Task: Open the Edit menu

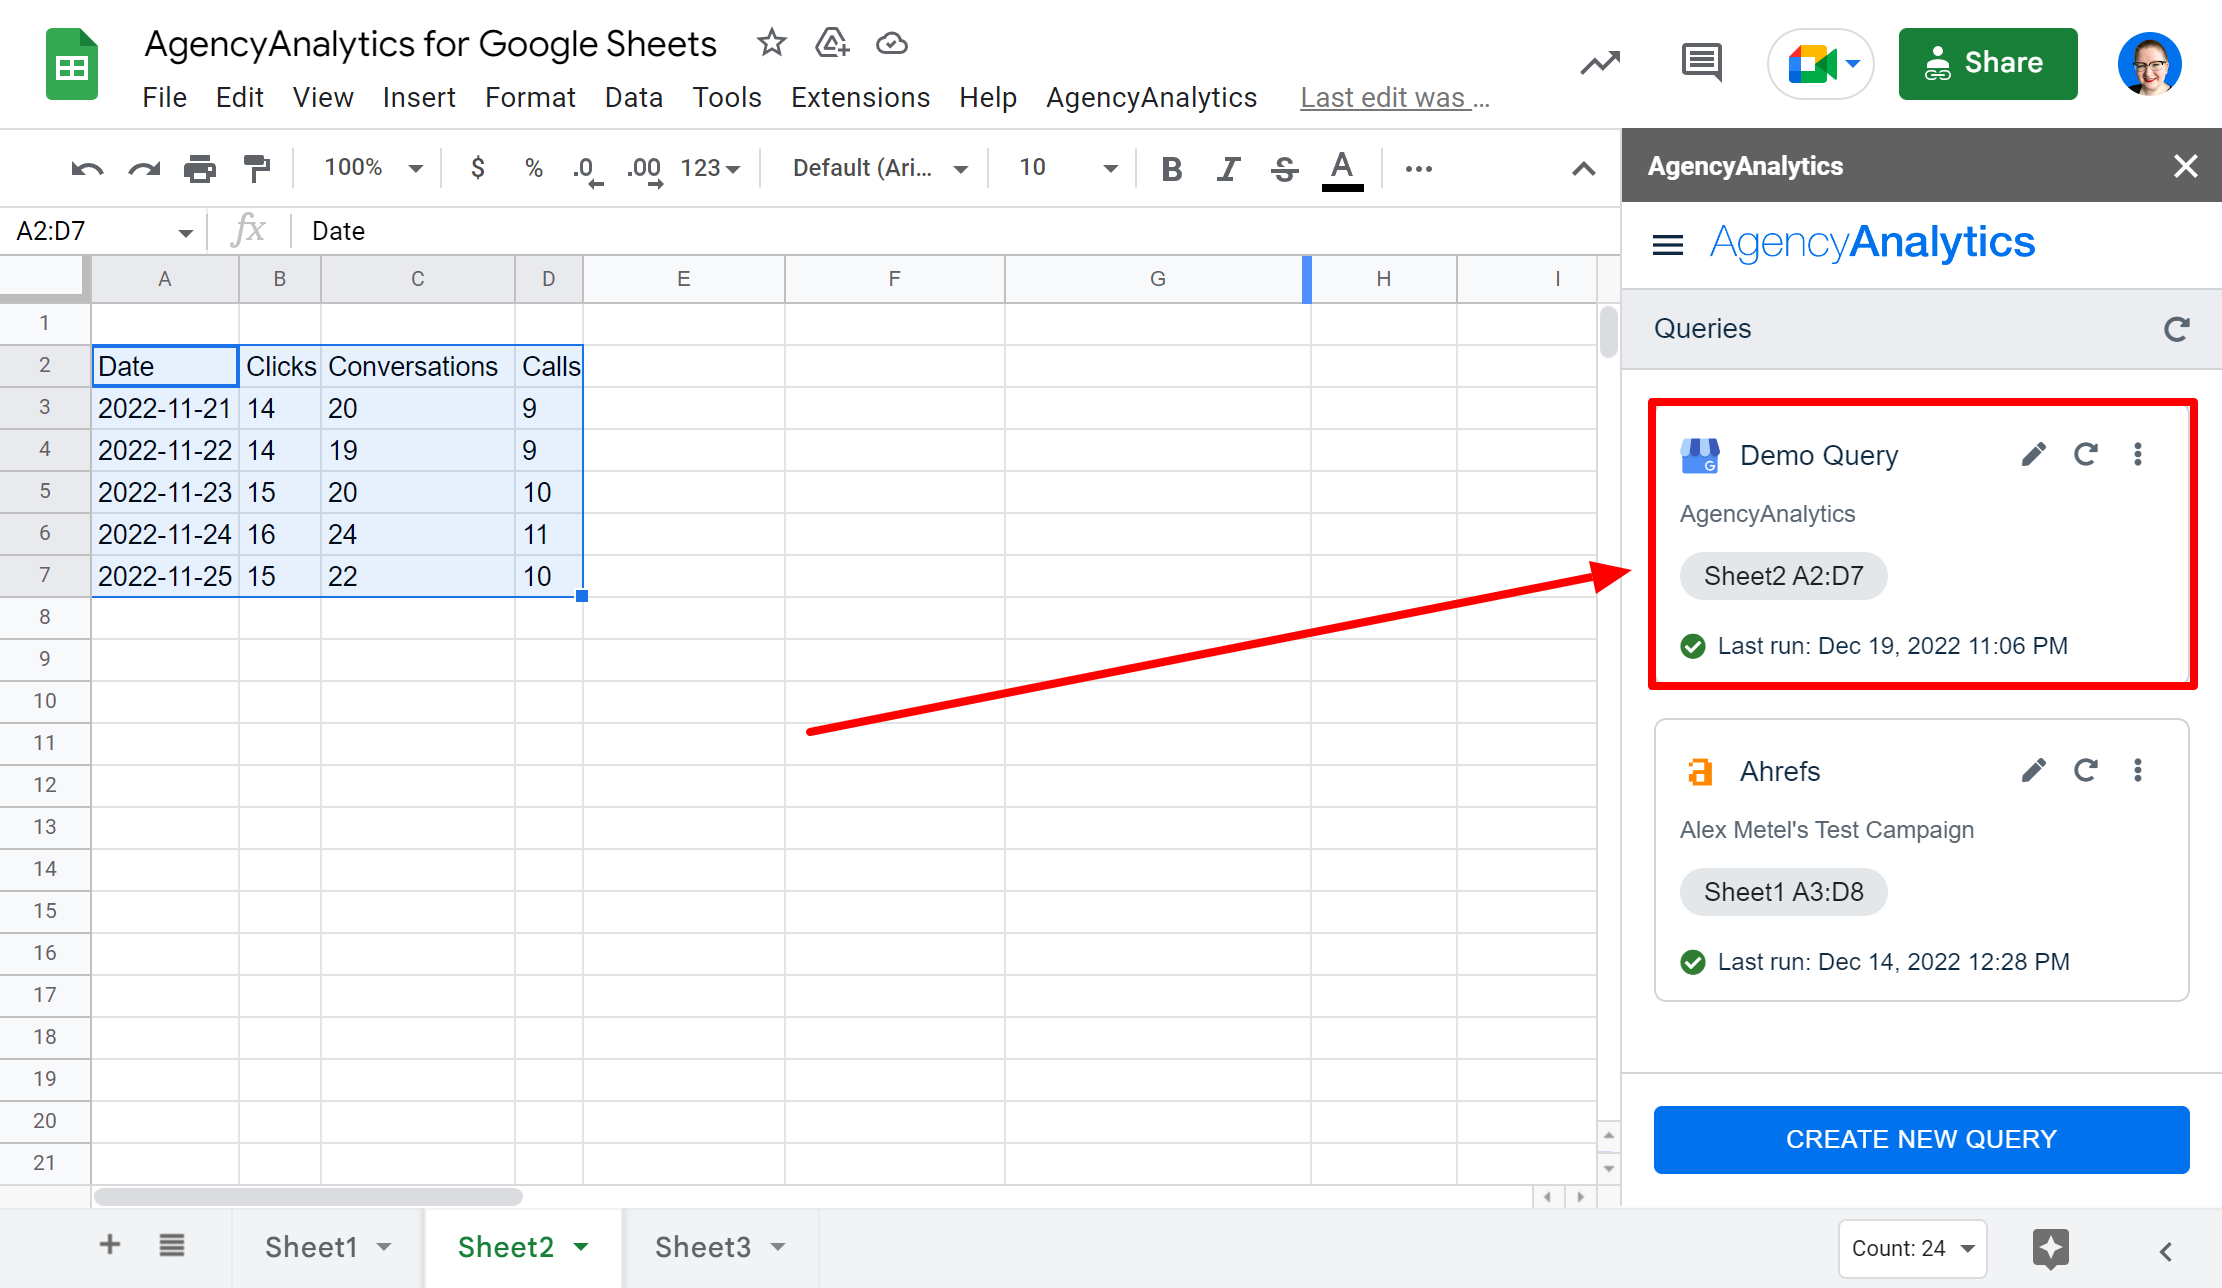Action: 239,98
